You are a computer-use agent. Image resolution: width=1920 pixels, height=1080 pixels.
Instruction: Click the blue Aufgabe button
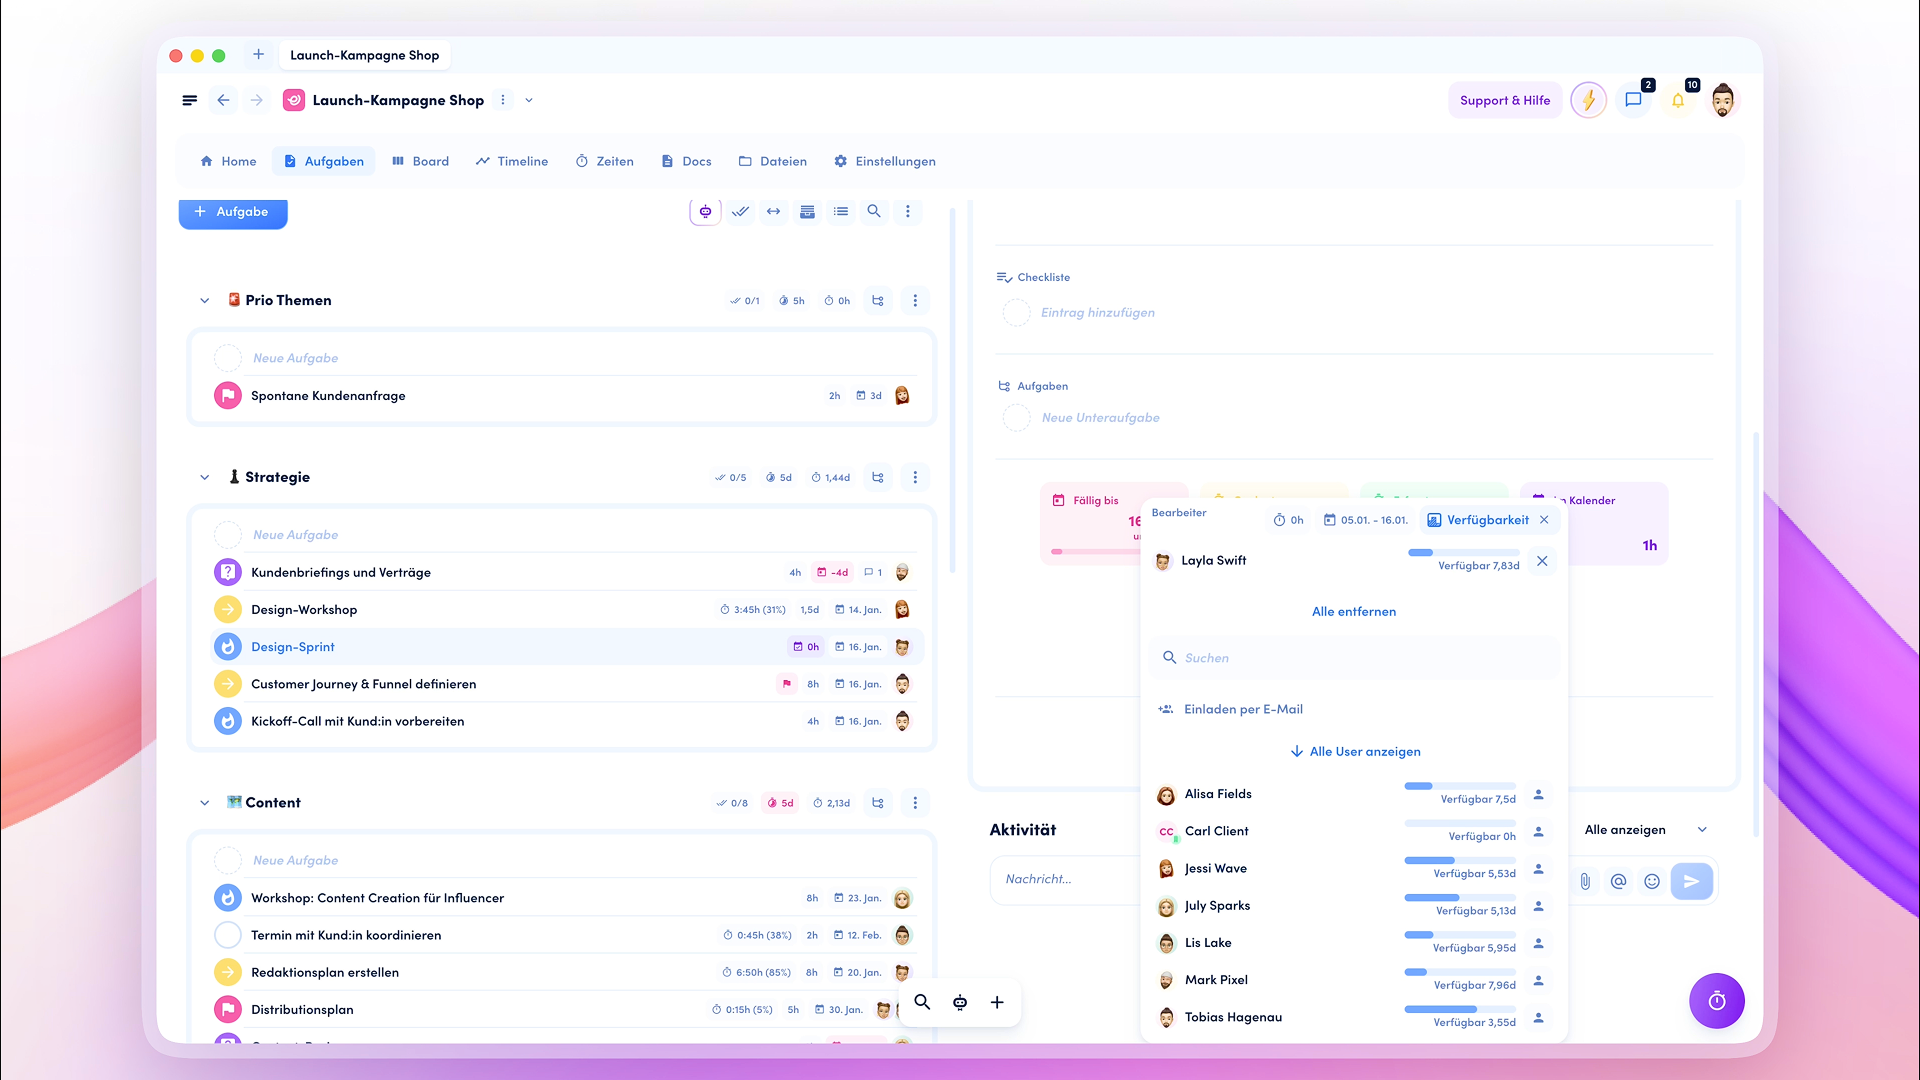point(232,212)
